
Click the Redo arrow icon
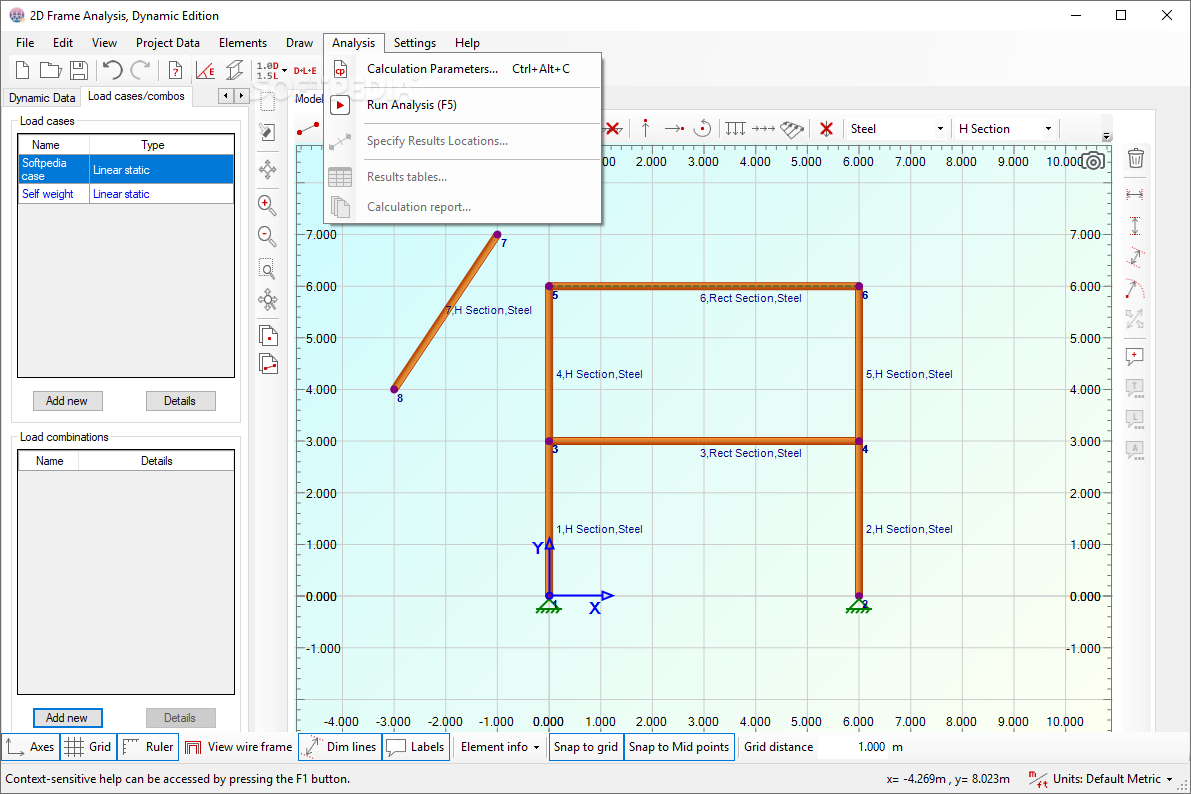(141, 71)
